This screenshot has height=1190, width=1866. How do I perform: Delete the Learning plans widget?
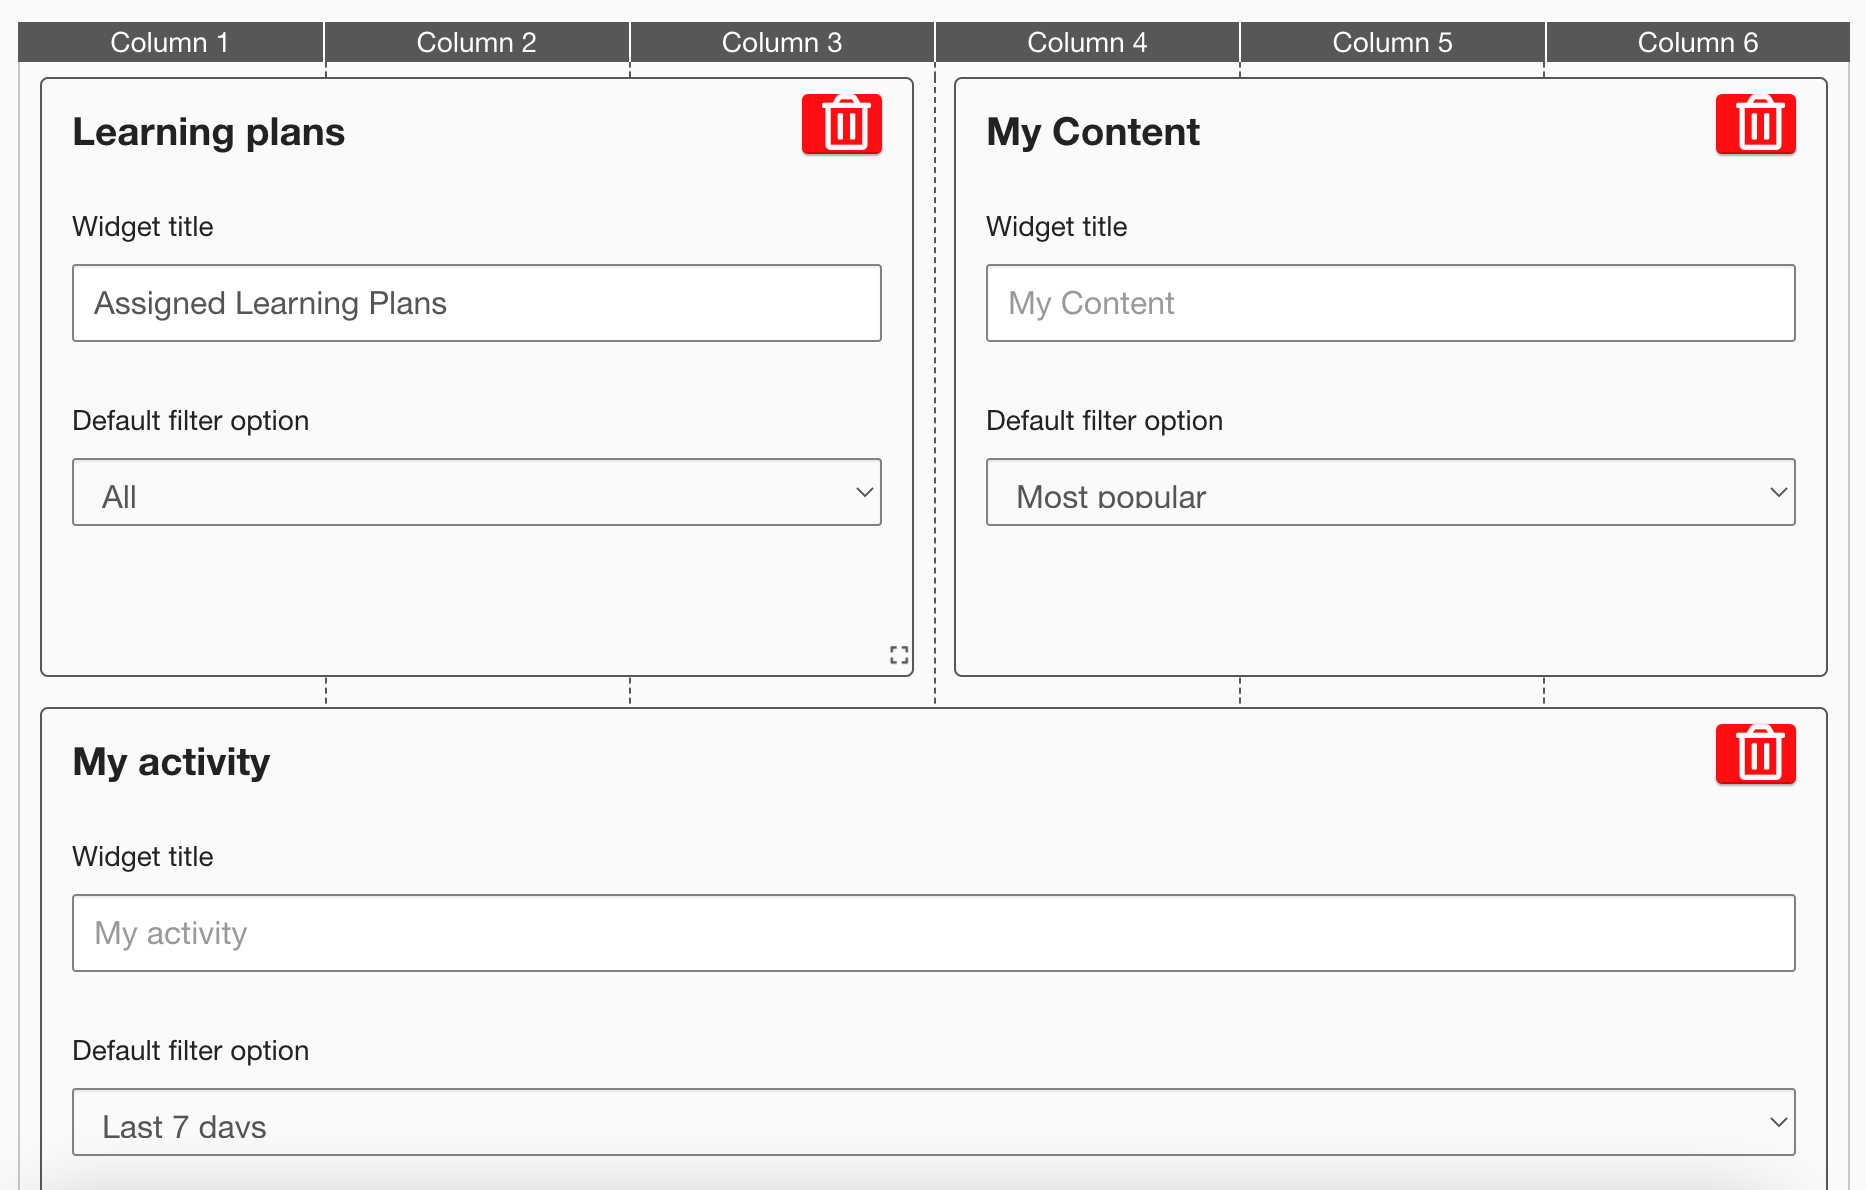841,124
